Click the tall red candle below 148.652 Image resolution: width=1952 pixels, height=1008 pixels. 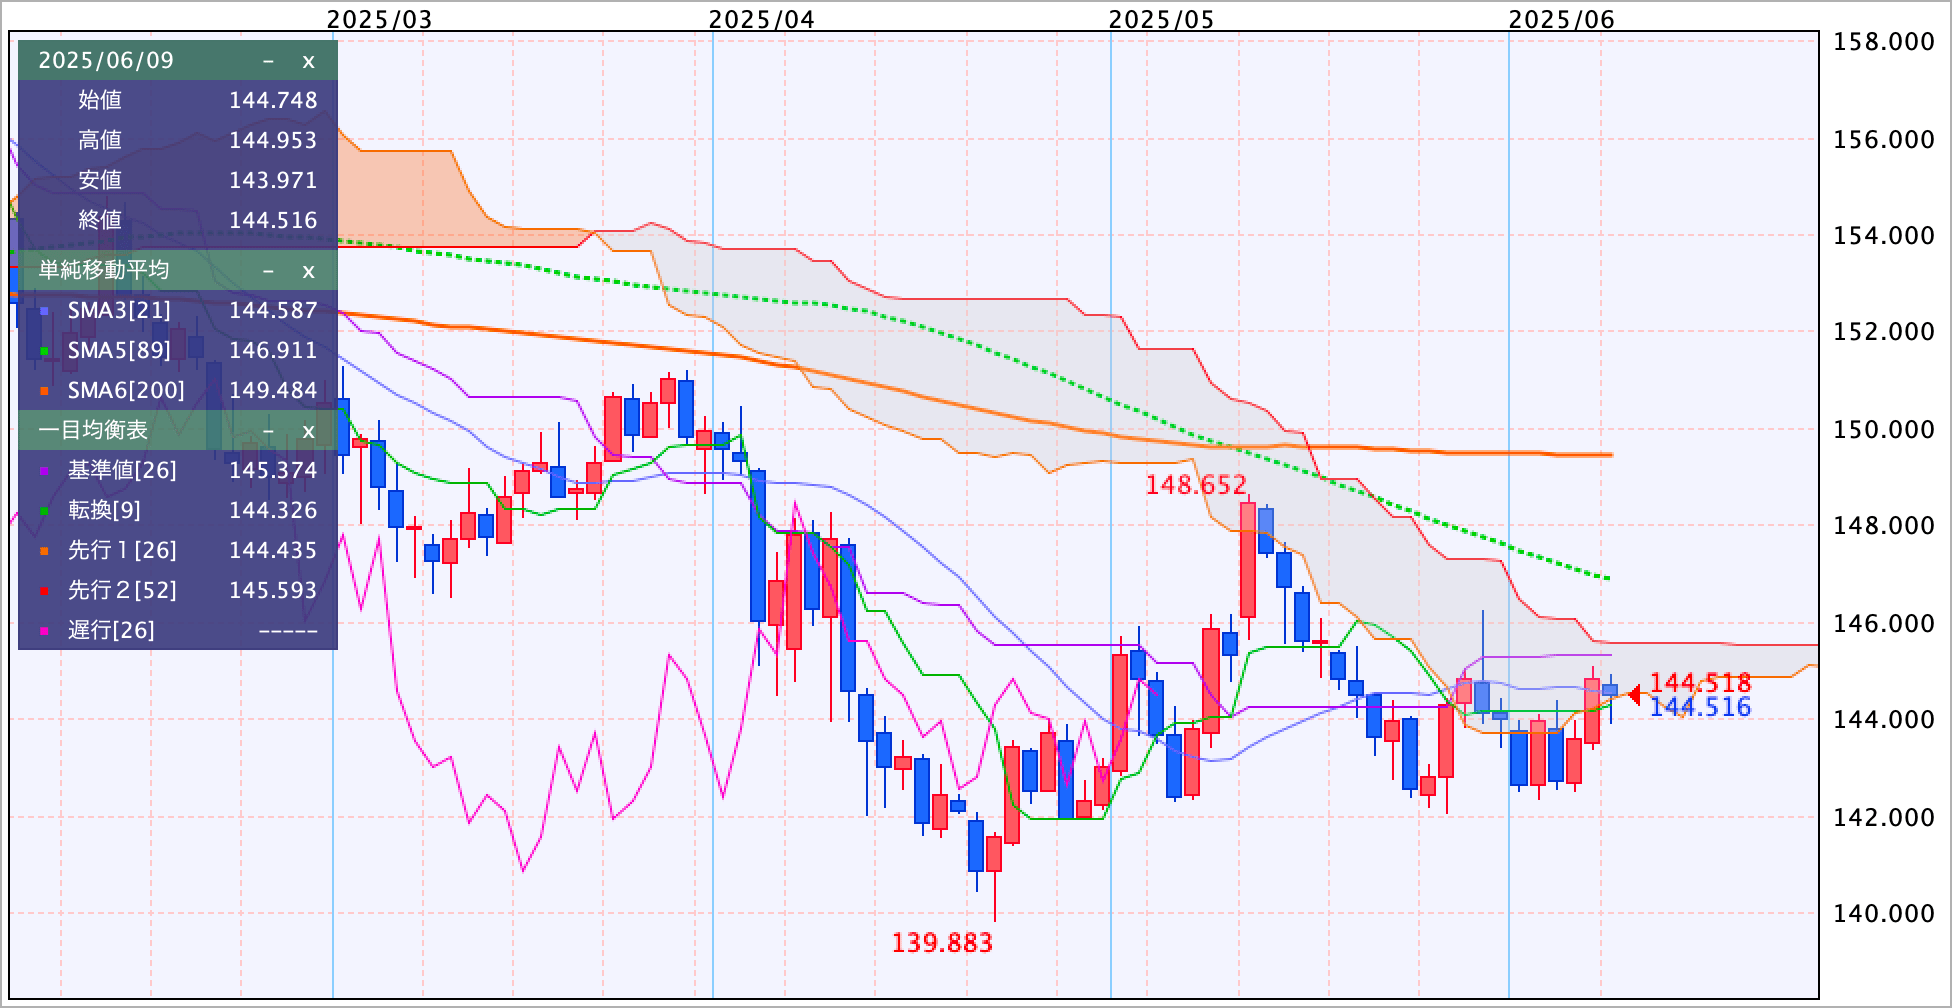1247,560
